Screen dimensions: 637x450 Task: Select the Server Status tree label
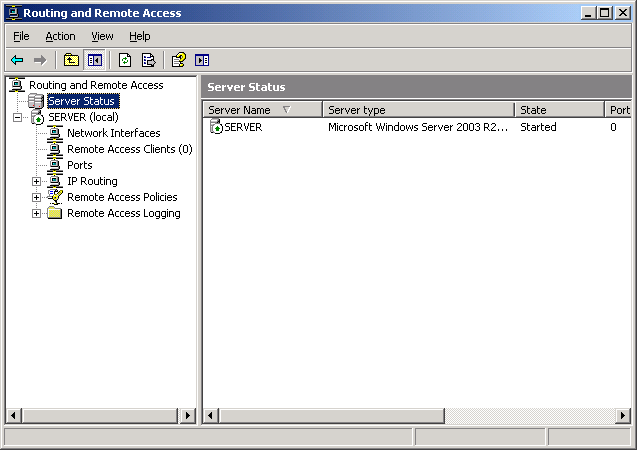point(83,101)
